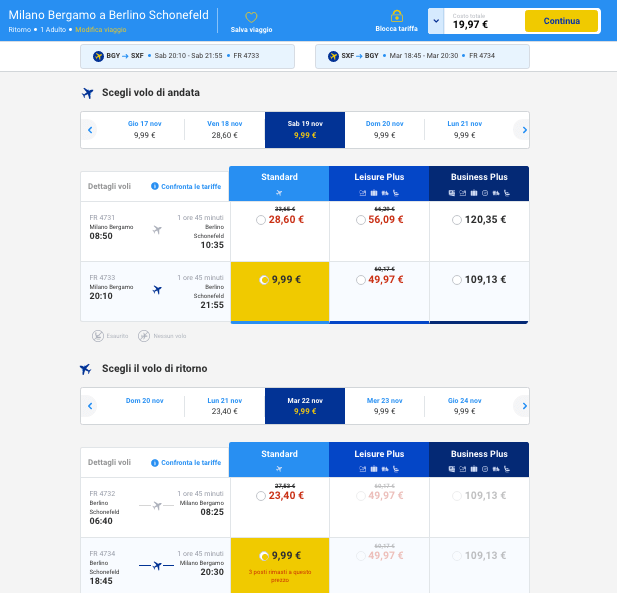Expand the total price dropdown arrow
617x593 pixels.
tap(437, 21)
